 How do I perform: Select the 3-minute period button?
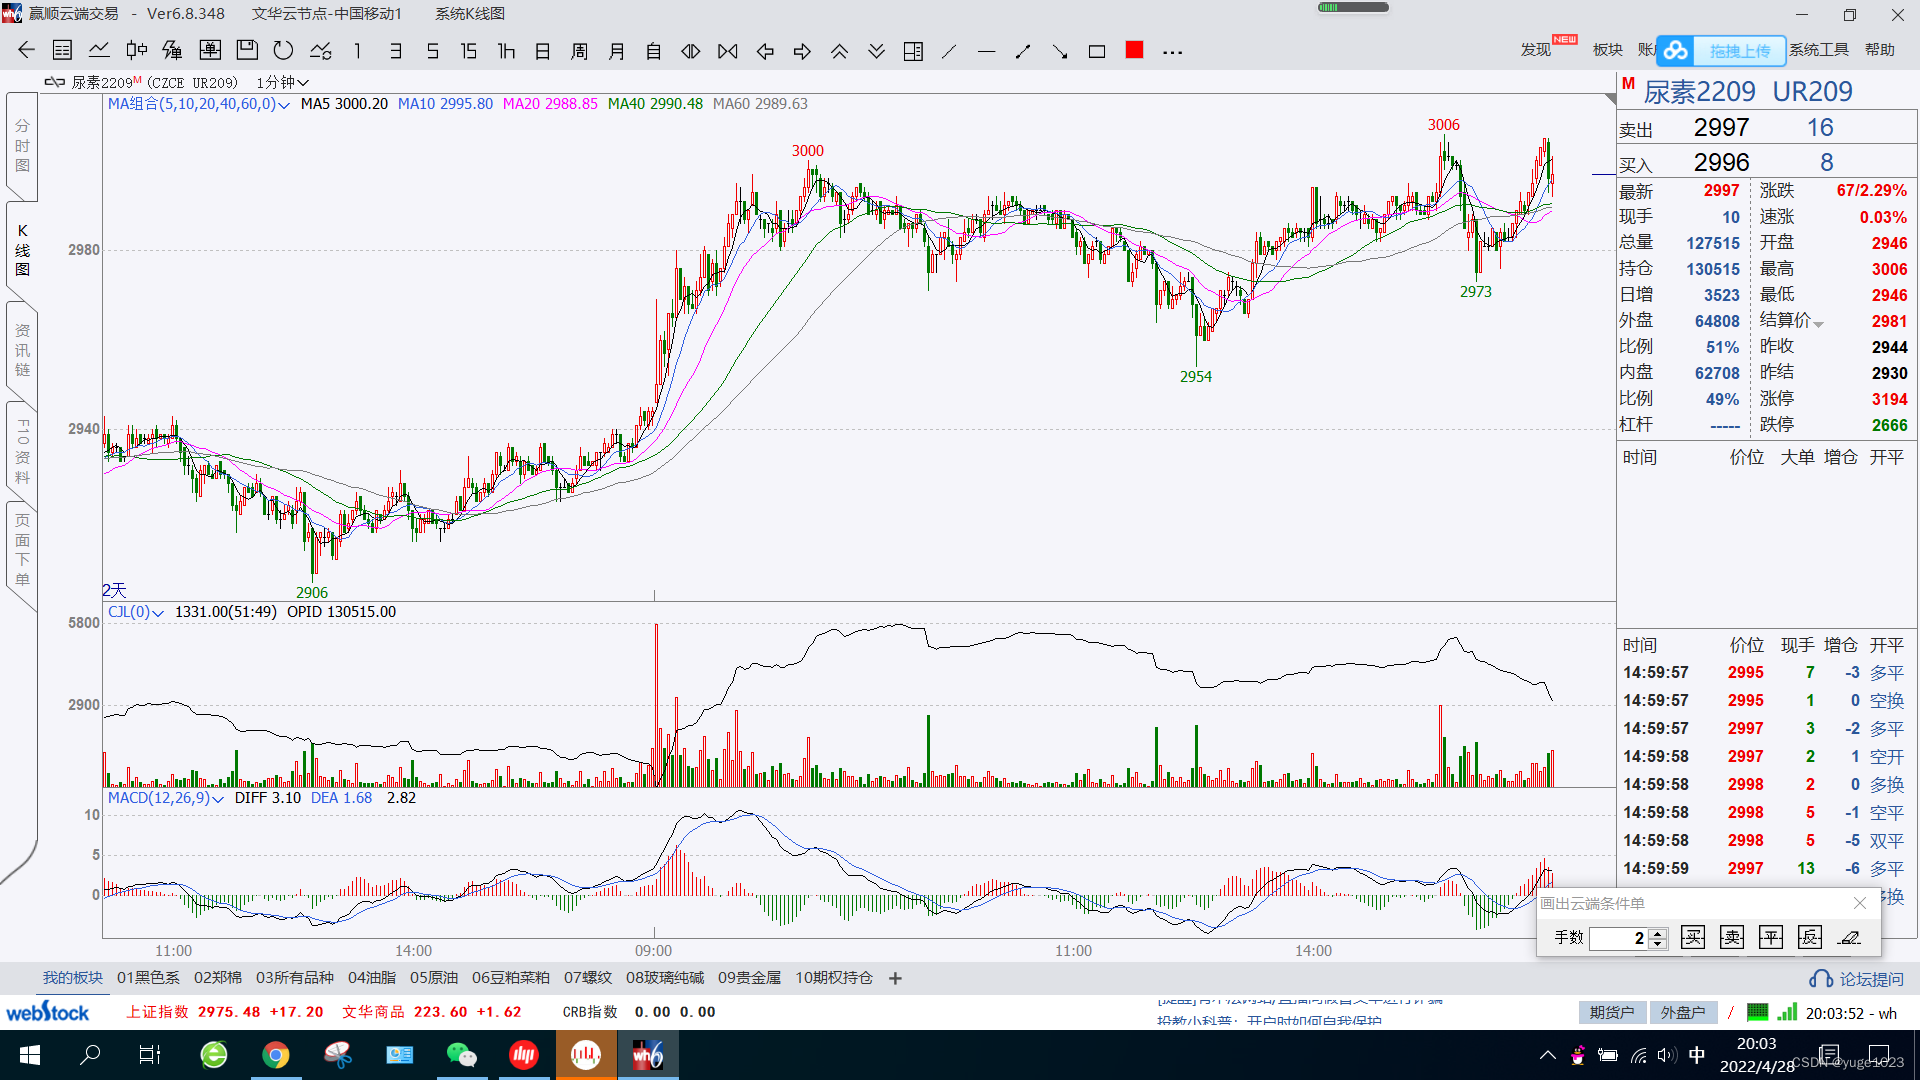pos(395,51)
